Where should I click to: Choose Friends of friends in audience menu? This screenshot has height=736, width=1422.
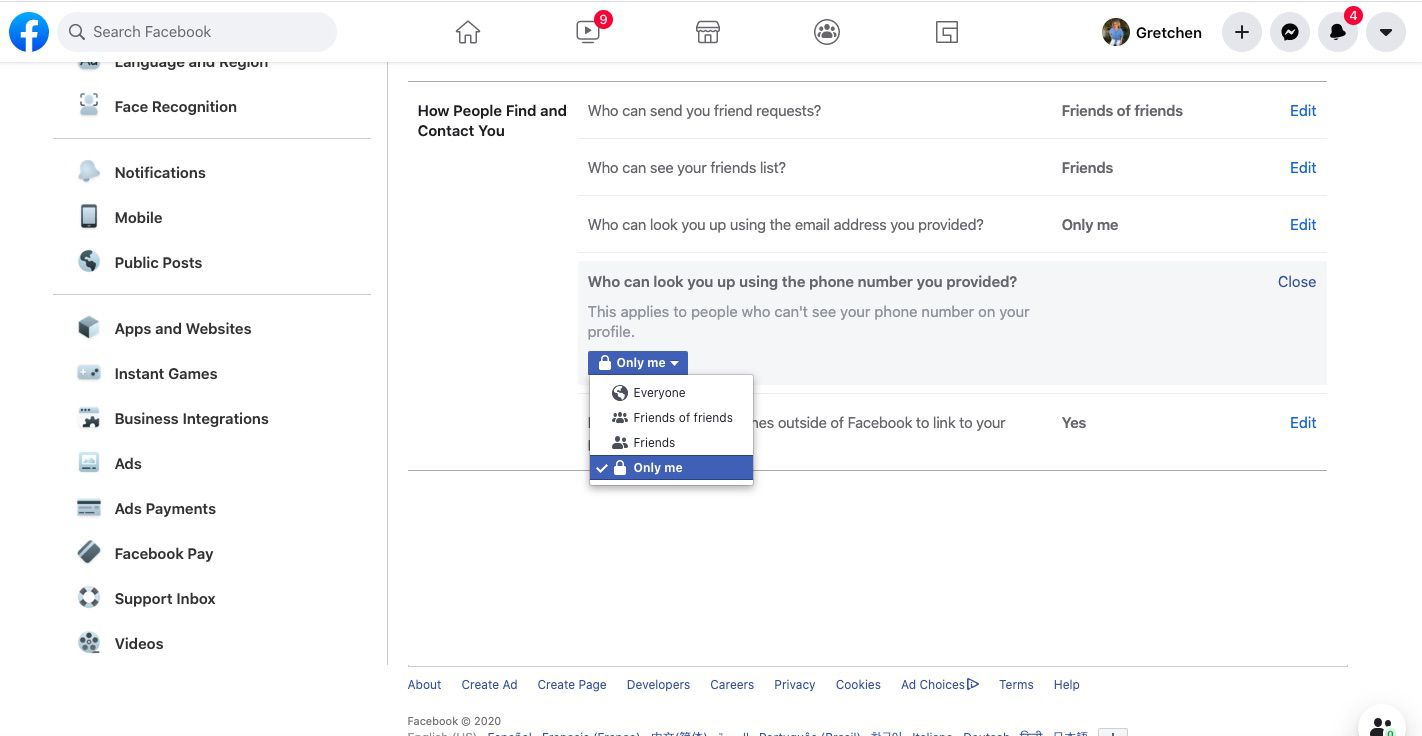click(x=671, y=418)
